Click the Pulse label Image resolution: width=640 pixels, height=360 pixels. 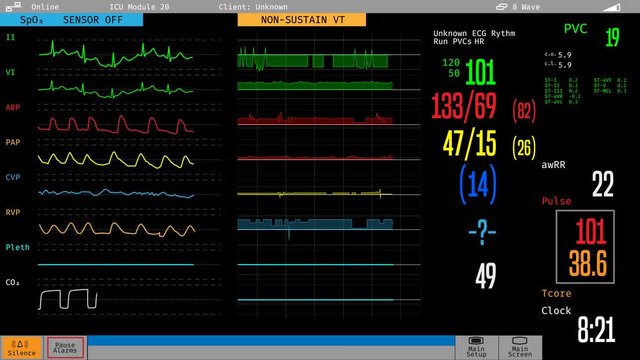[556, 201]
